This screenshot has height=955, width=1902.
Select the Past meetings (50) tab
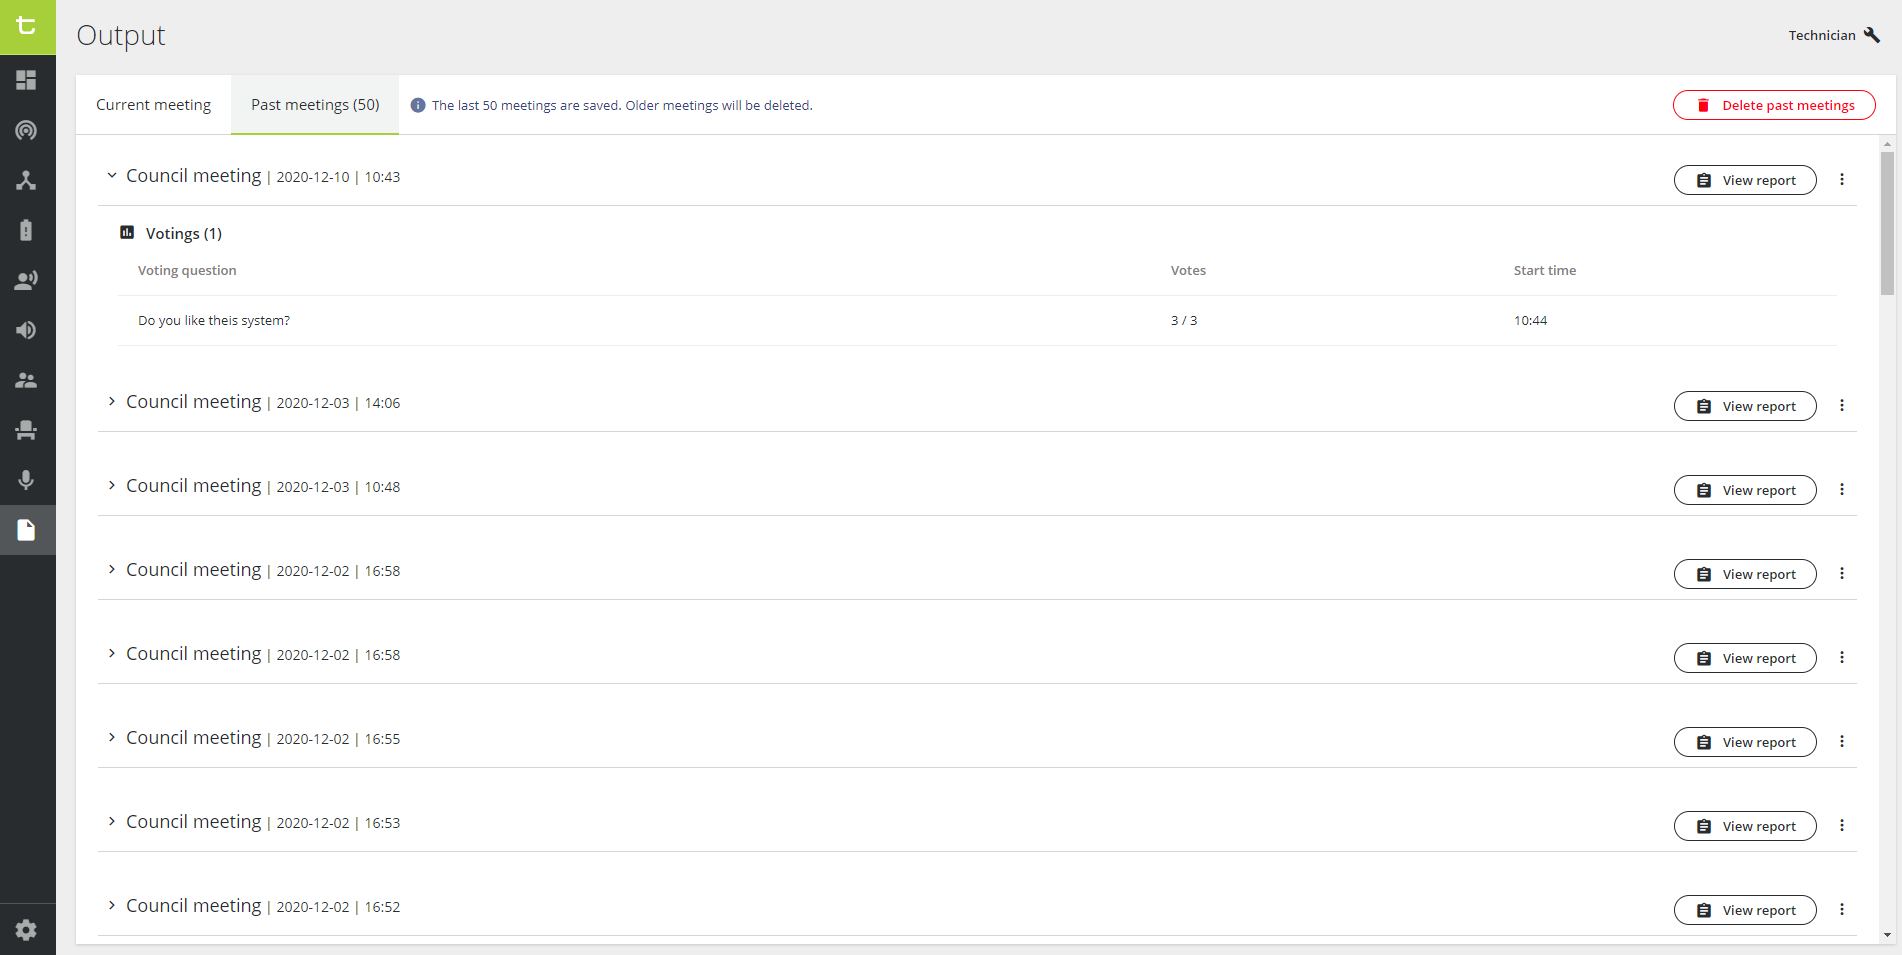tap(315, 105)
